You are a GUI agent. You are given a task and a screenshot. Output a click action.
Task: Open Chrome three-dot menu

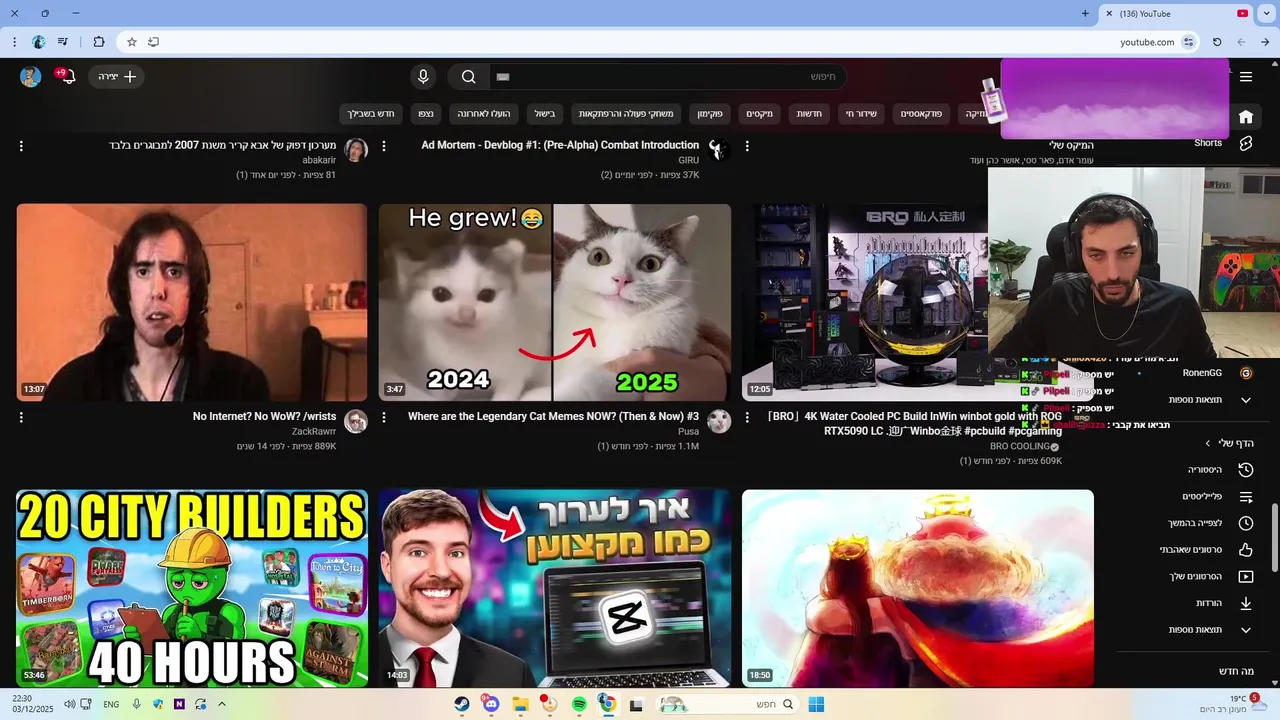[14, 42]
